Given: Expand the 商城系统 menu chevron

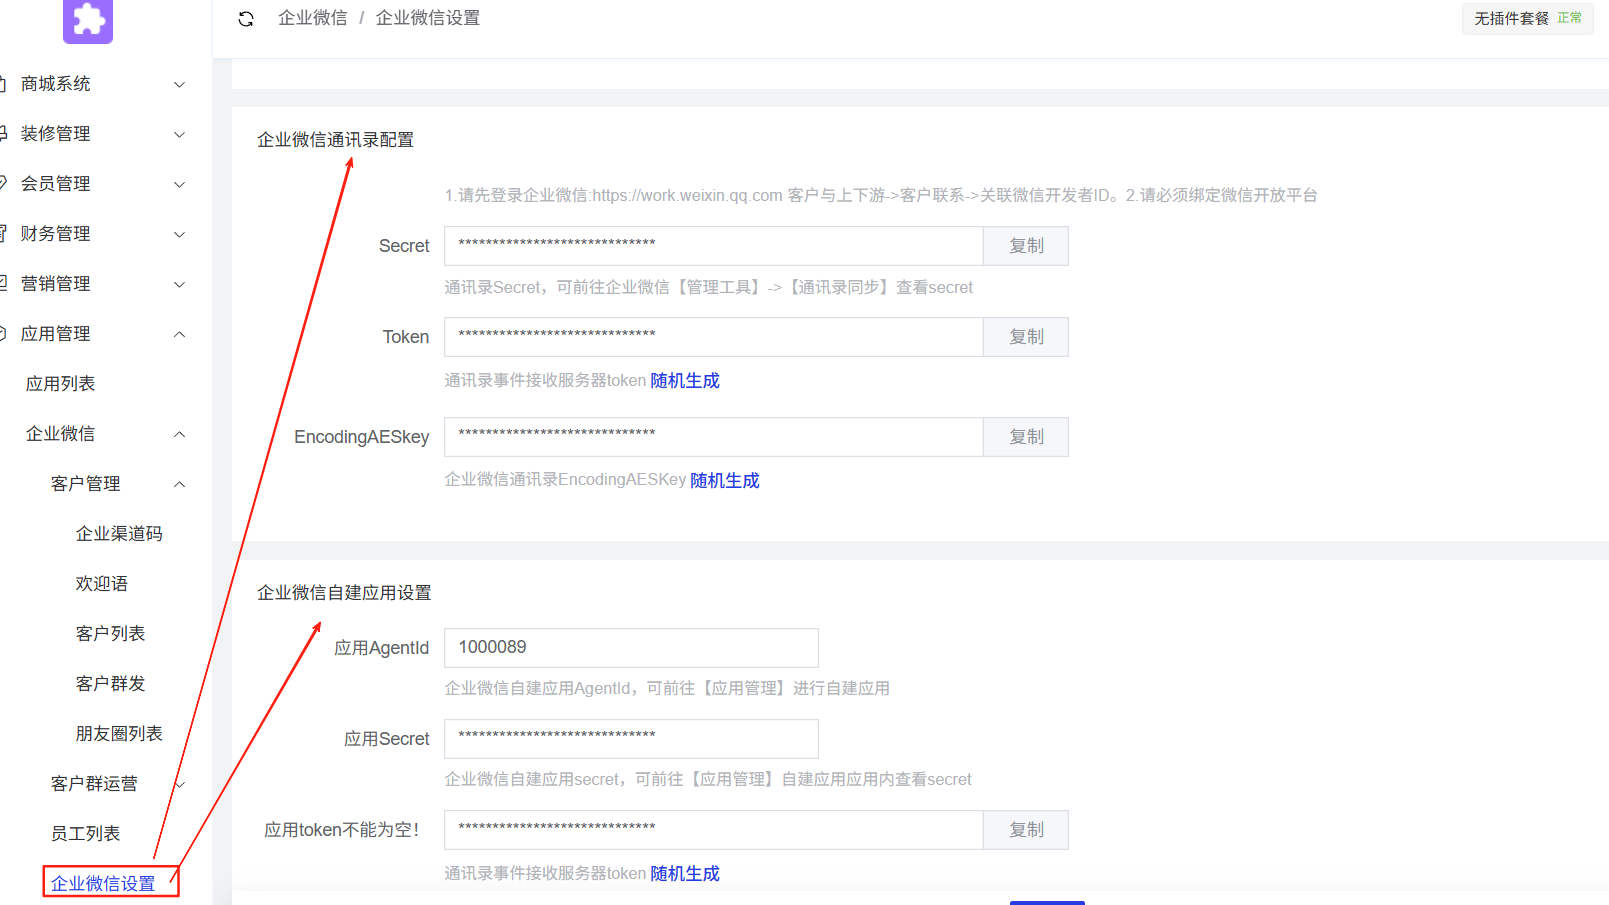Looking at the screenshot, I should click(x=179, y=84).
